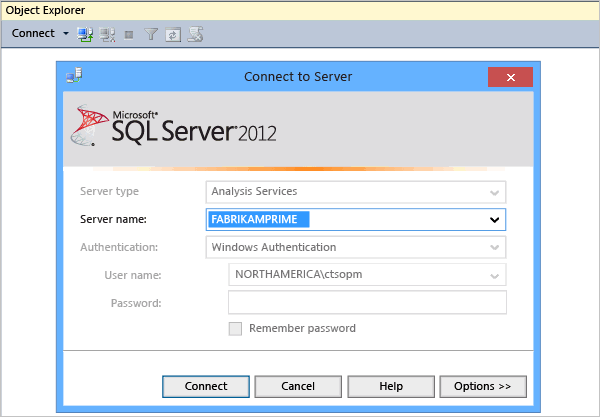The height and width of the screenshot is (417, 600).
Task: Click Connect menu in Object Explorer toolbar
Action: [x=33, y=34]
